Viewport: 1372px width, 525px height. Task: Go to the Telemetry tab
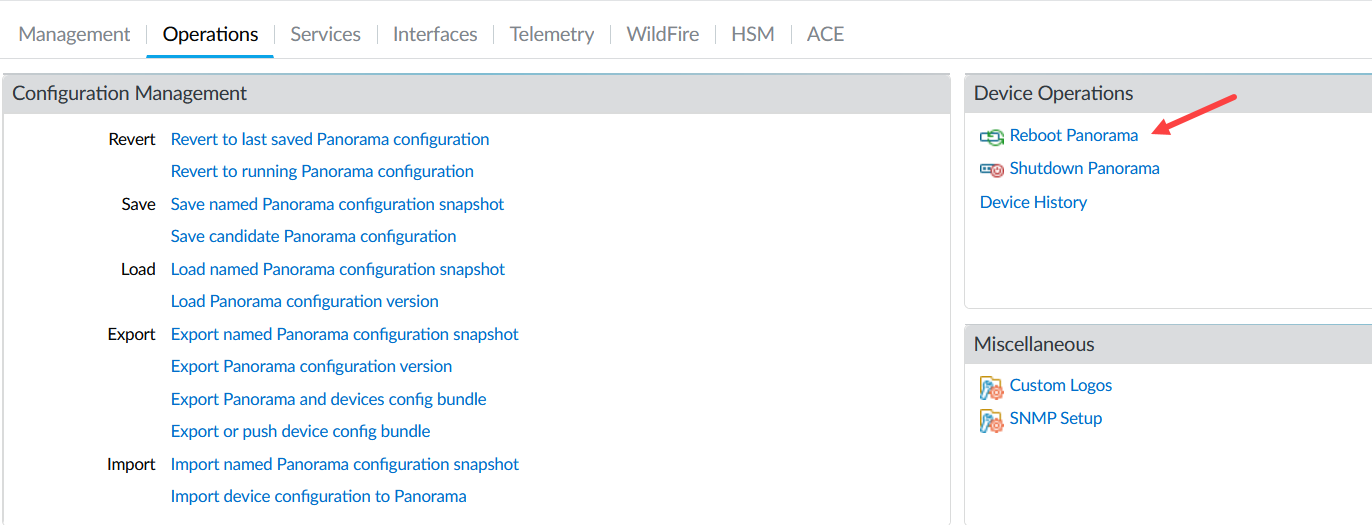(552, 34)
